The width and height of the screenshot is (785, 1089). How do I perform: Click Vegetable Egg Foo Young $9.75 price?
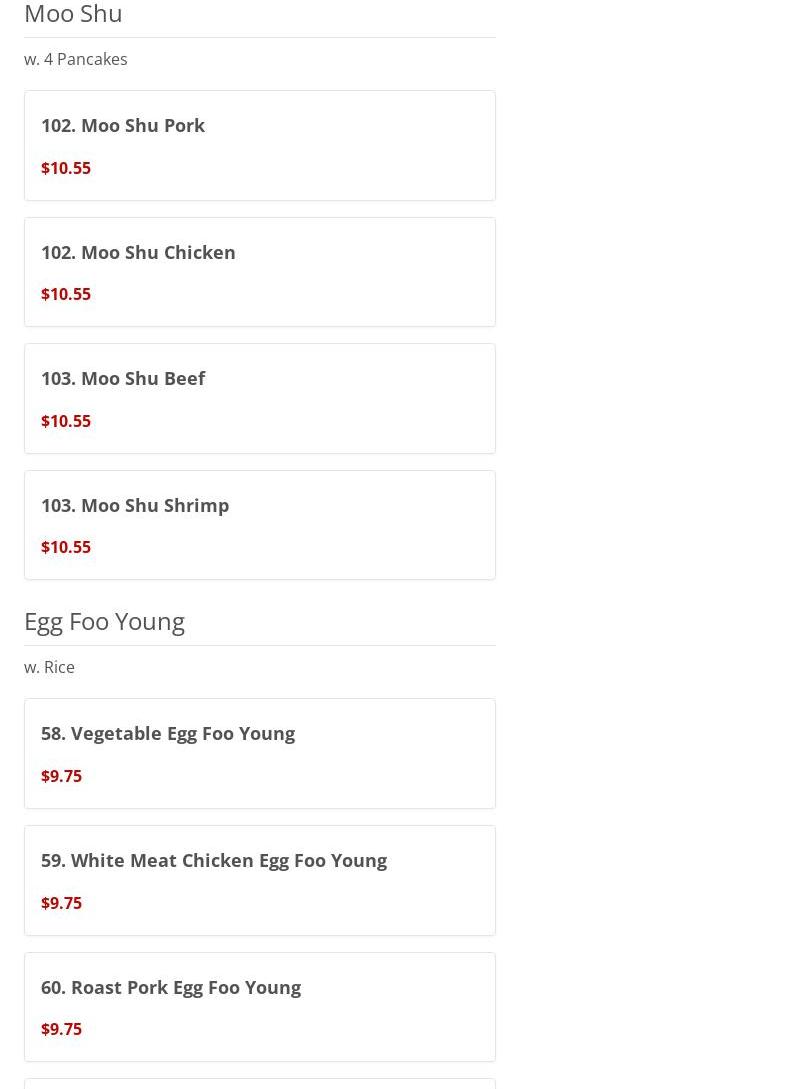pyautogui.click(x=61, y=776)
